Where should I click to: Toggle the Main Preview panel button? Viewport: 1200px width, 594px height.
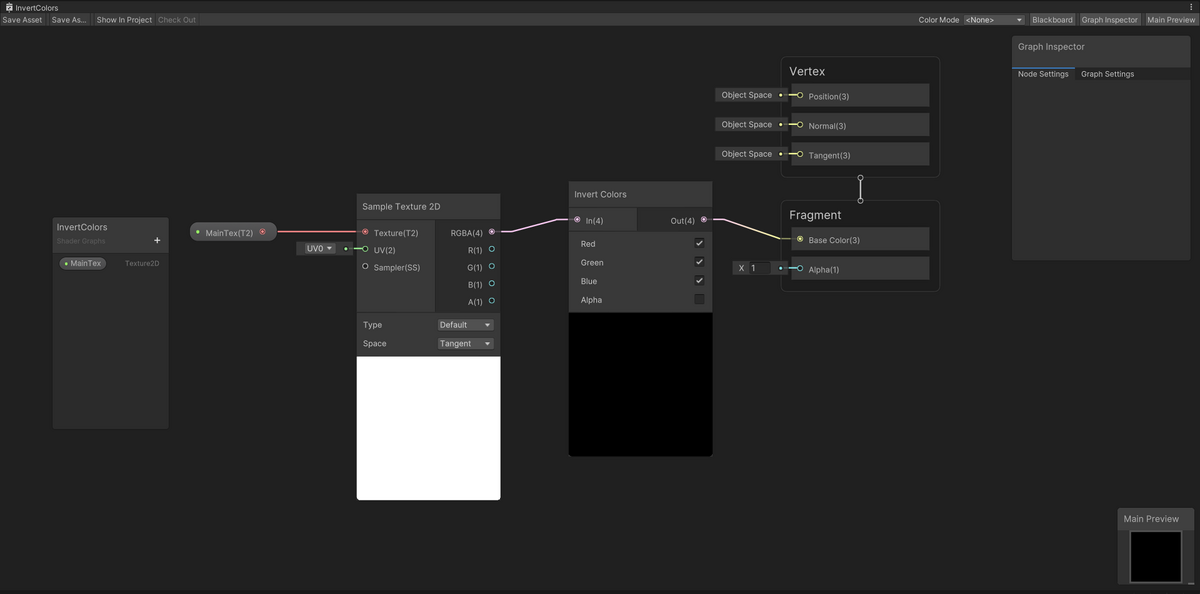[x=1170, y=20]
